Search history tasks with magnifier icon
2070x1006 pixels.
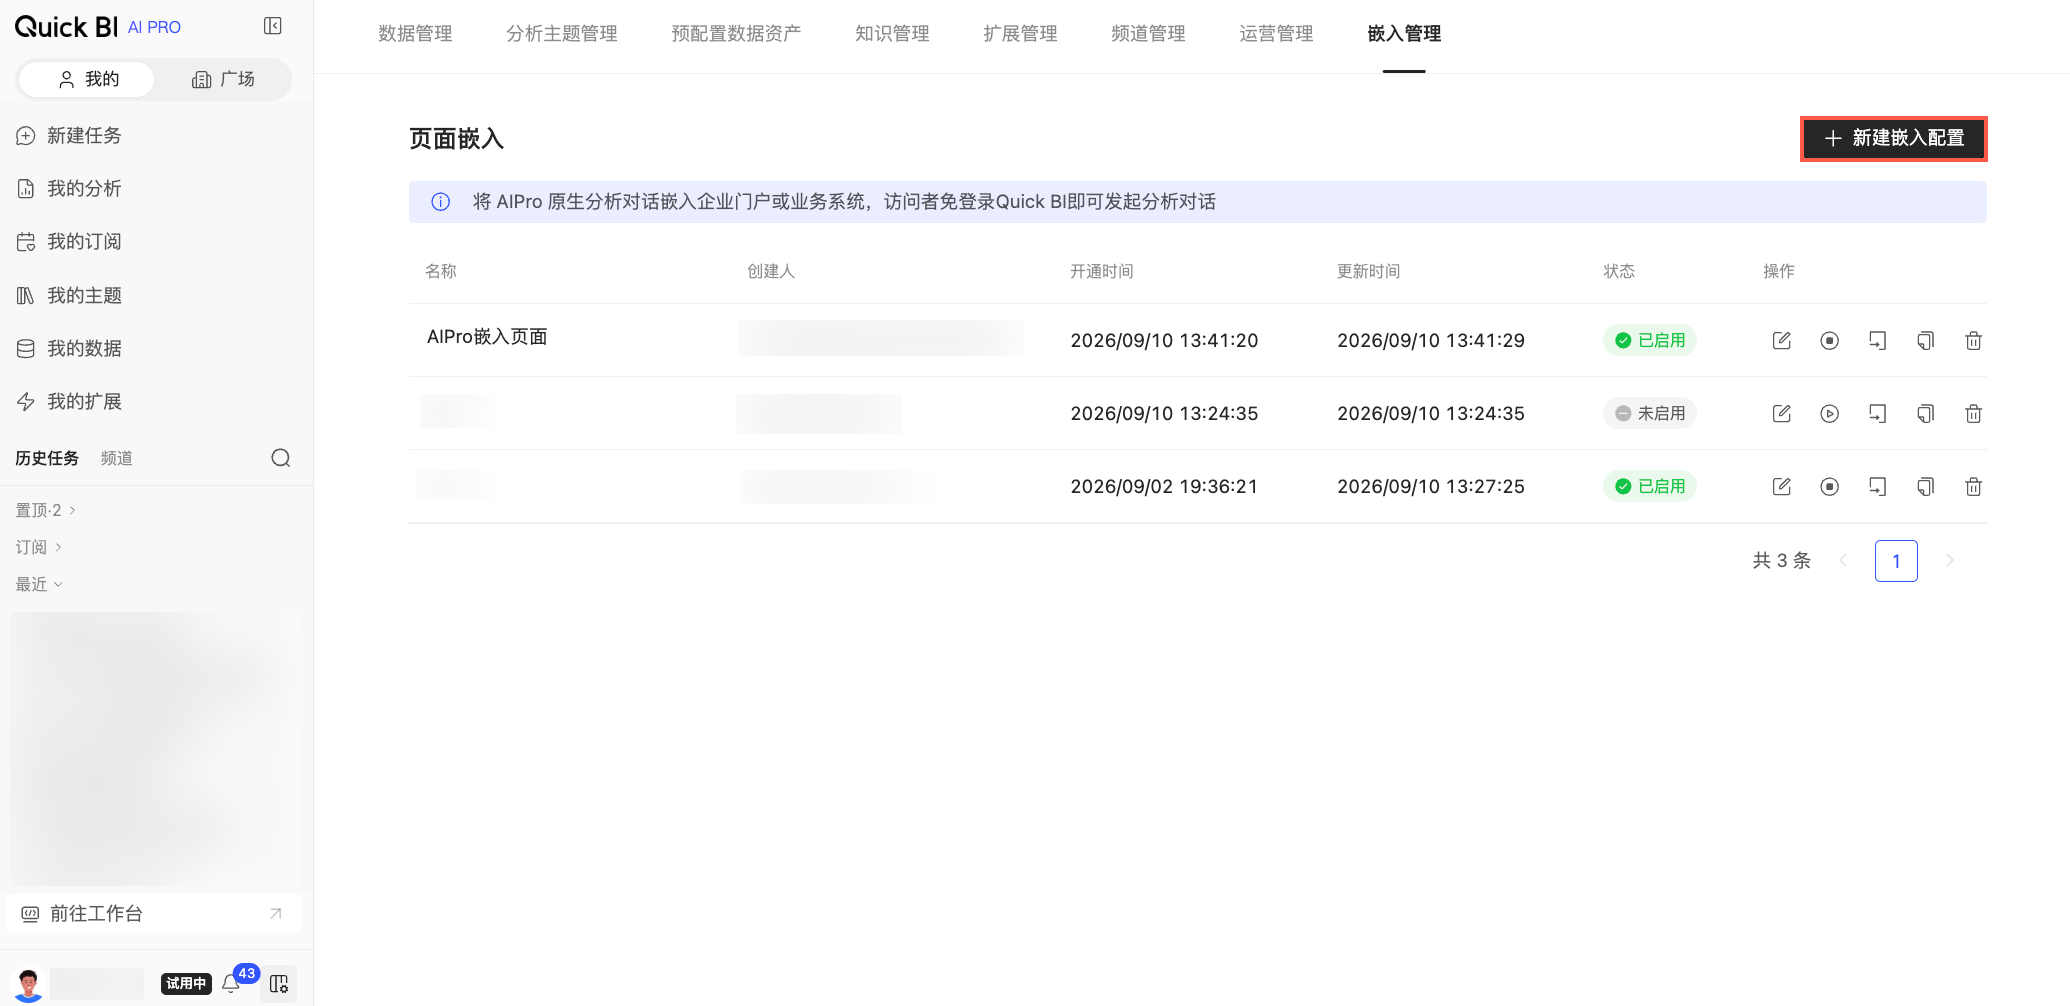(281, 458)
